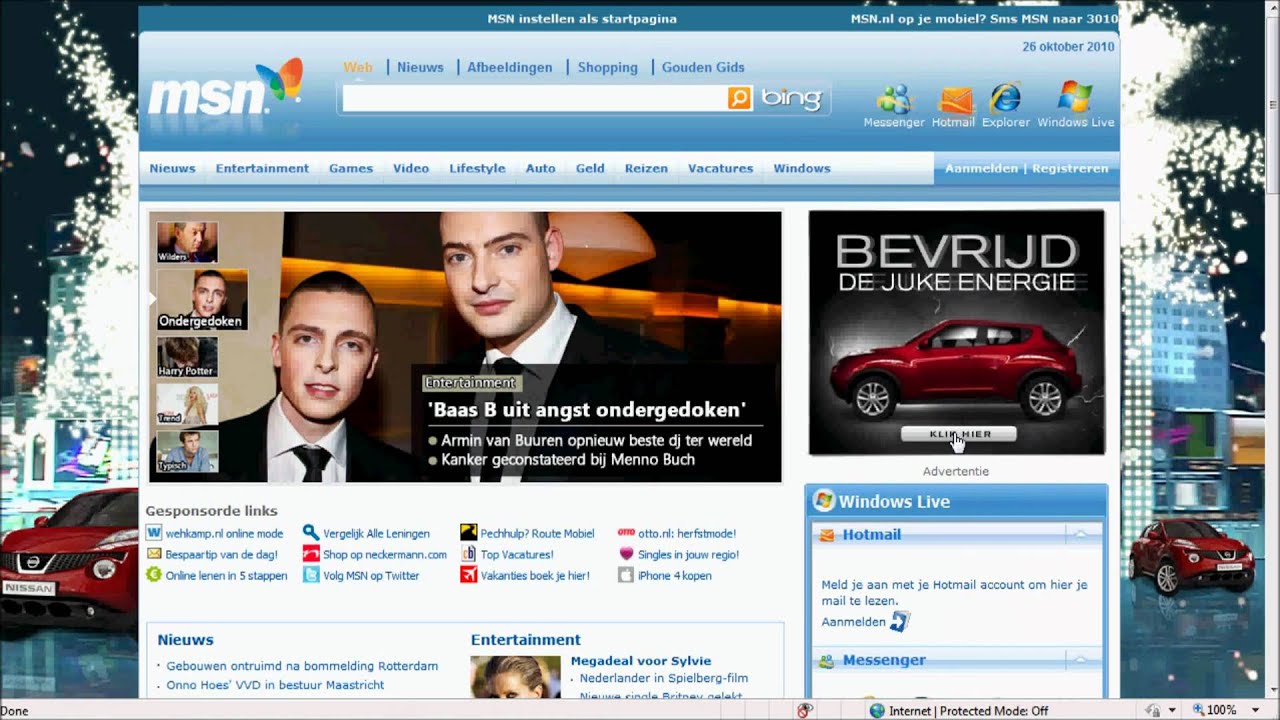Click 'Onno Hoes' VVD in bestuur Maastricht'
1280x720 pixels.
(x=275, y=685)
